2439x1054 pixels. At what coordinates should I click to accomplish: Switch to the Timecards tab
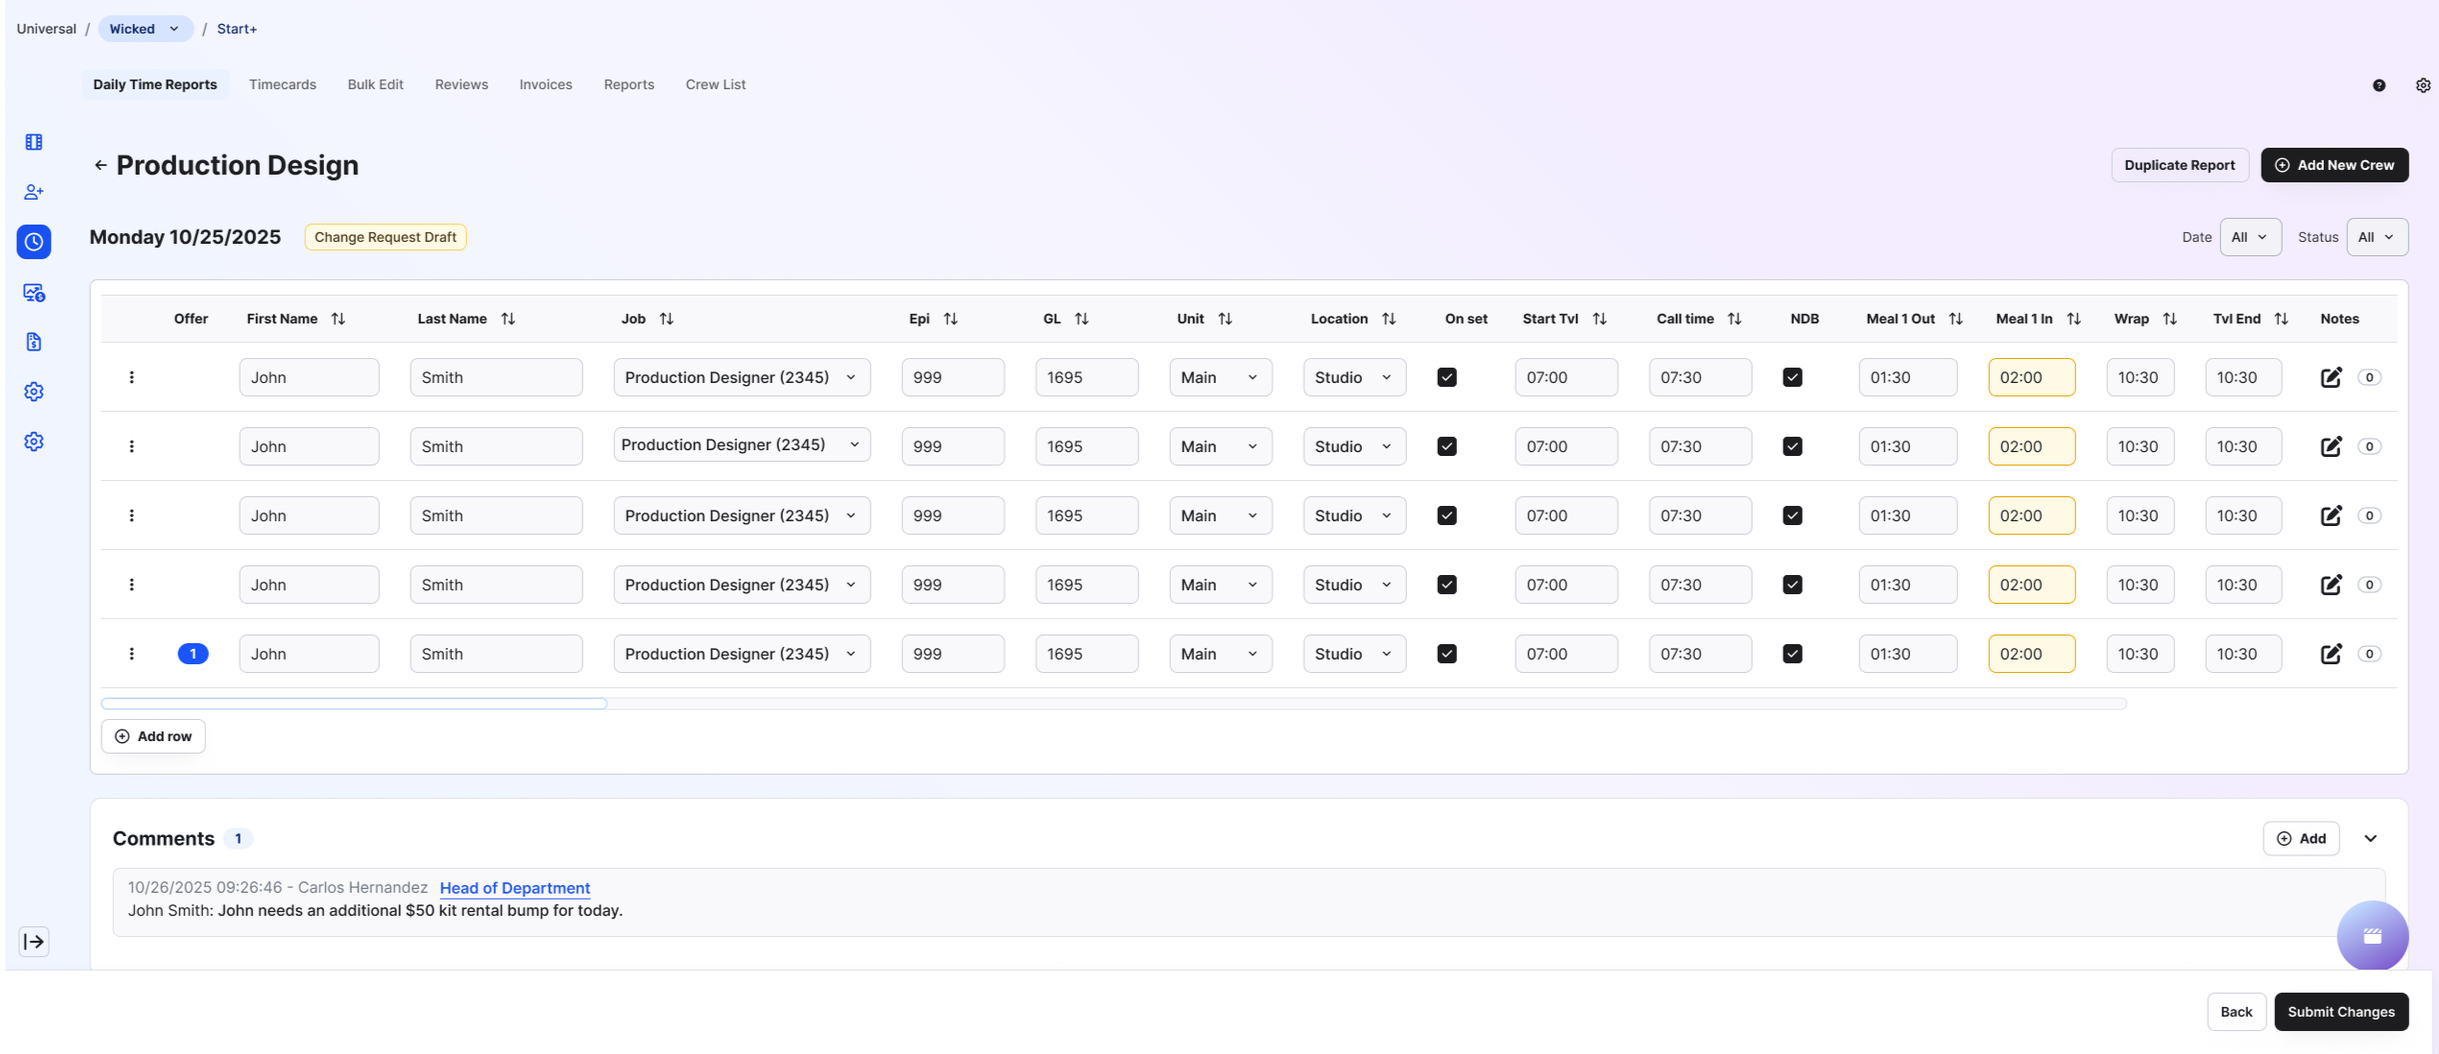tap(282, 84)
